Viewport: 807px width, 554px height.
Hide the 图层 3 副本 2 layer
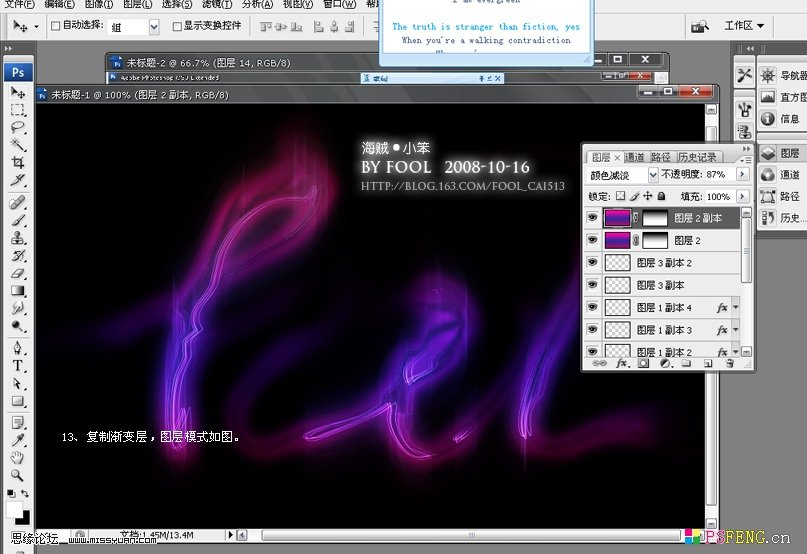click(x=592, y=262)
